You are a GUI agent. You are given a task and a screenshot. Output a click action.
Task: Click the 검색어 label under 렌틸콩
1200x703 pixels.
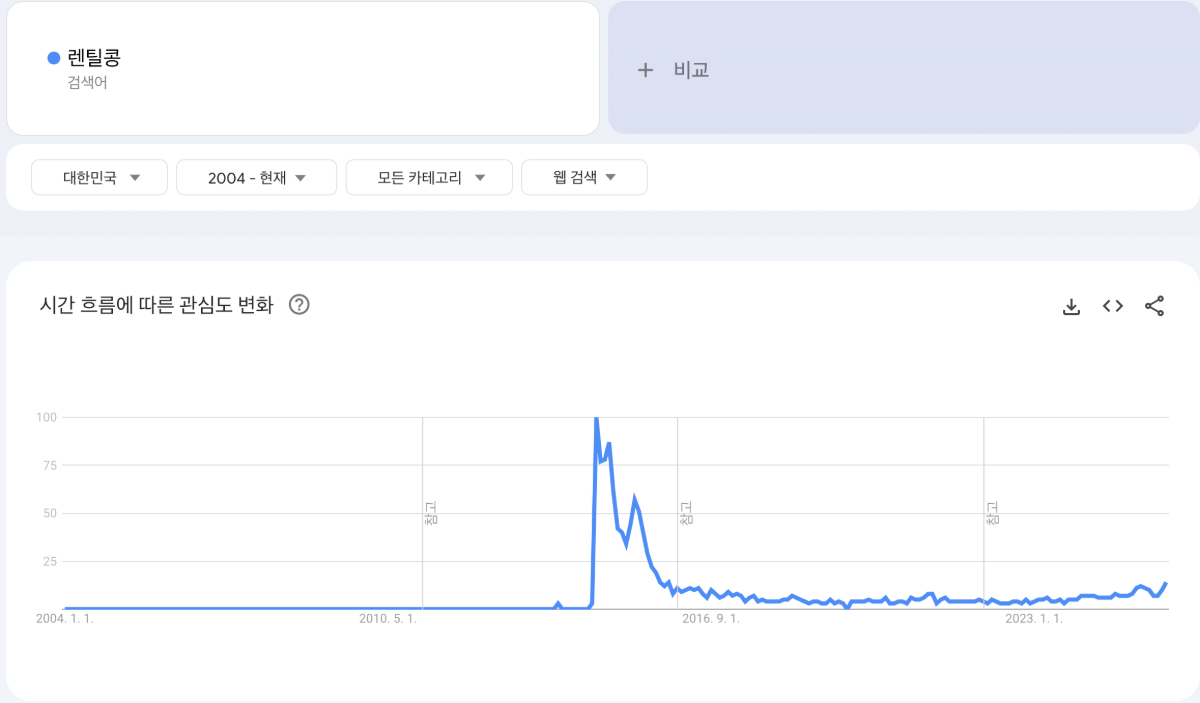[x=87, y=83]
